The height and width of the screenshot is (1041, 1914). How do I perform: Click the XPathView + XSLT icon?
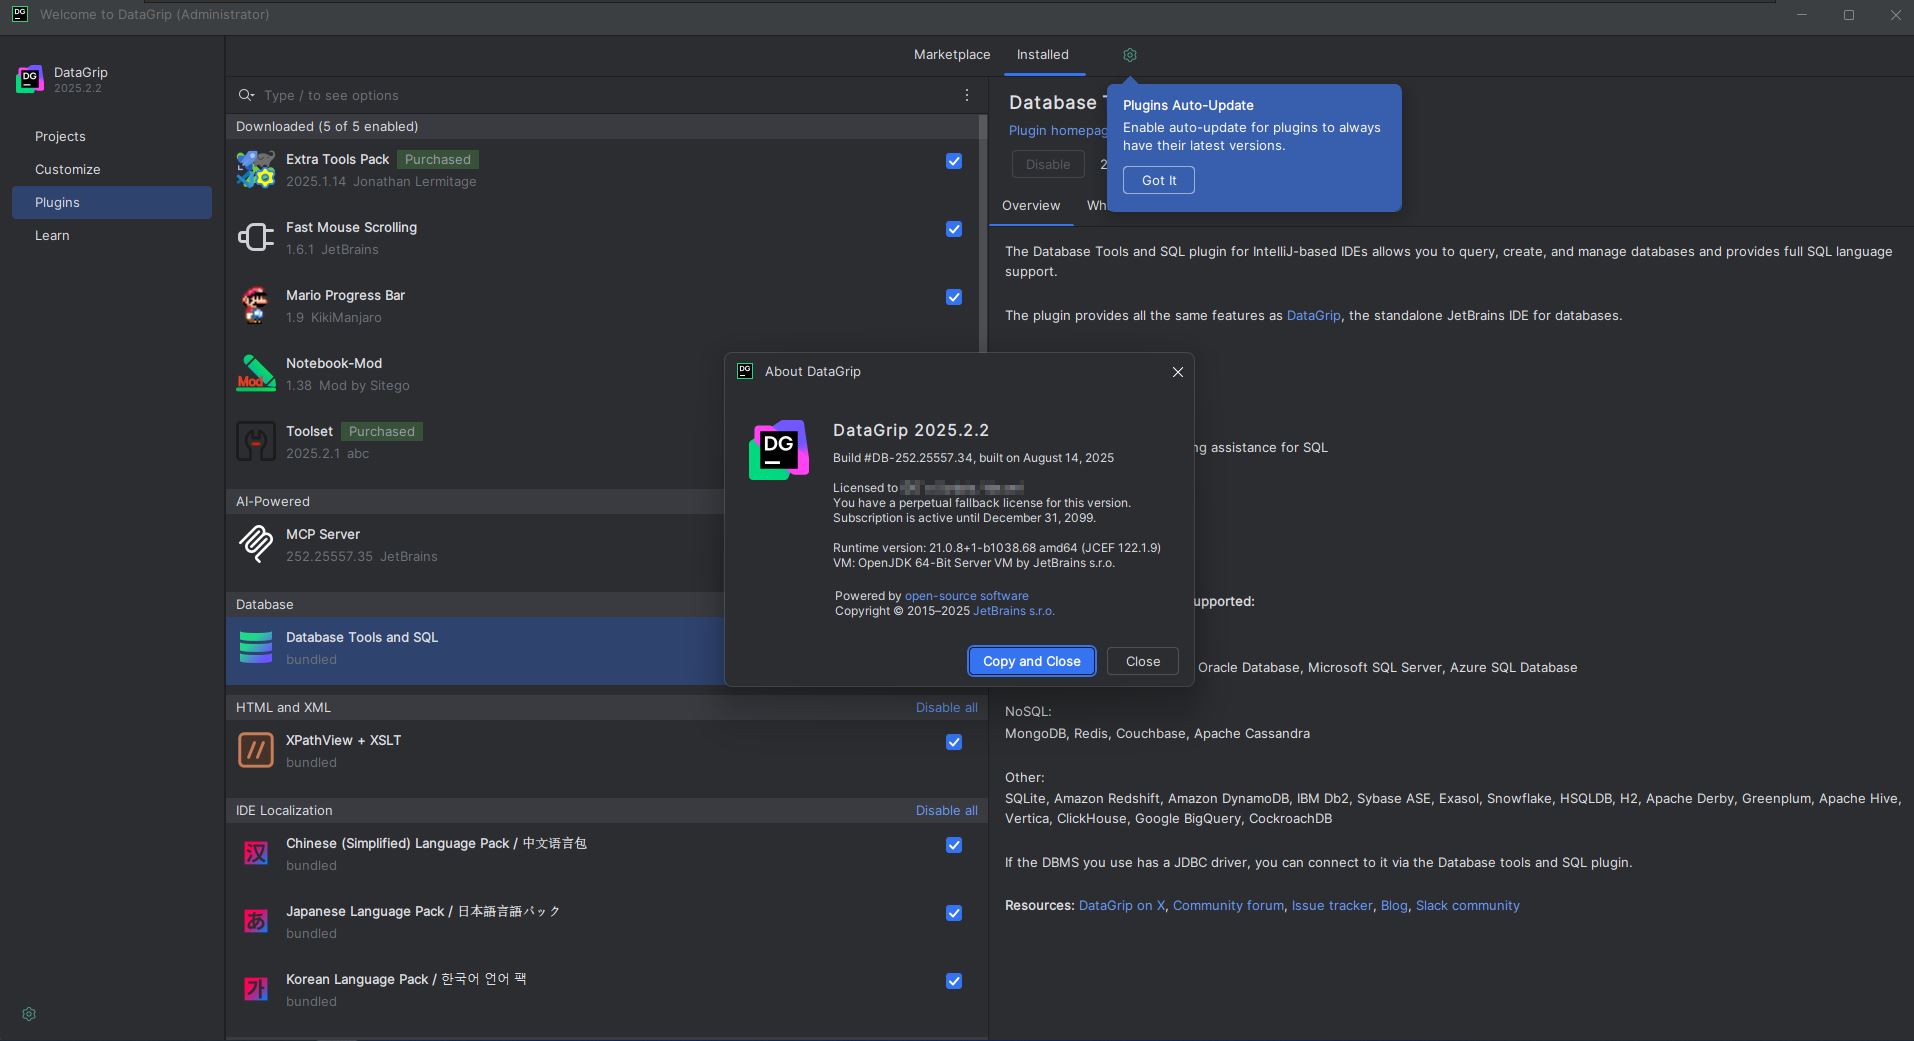(256, 751)
